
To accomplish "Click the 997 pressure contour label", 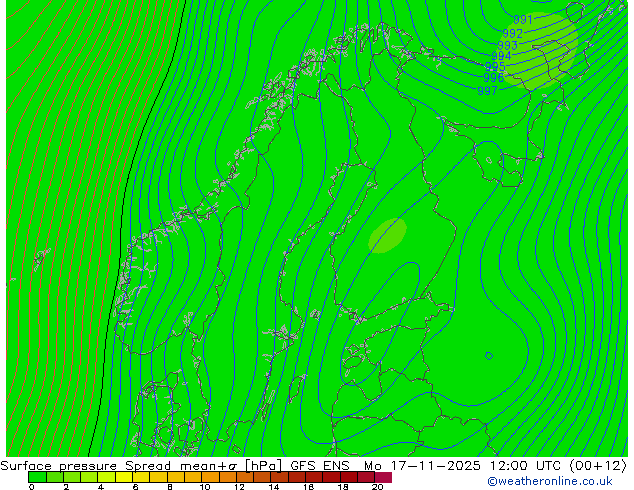I will [x=487, y=91].
